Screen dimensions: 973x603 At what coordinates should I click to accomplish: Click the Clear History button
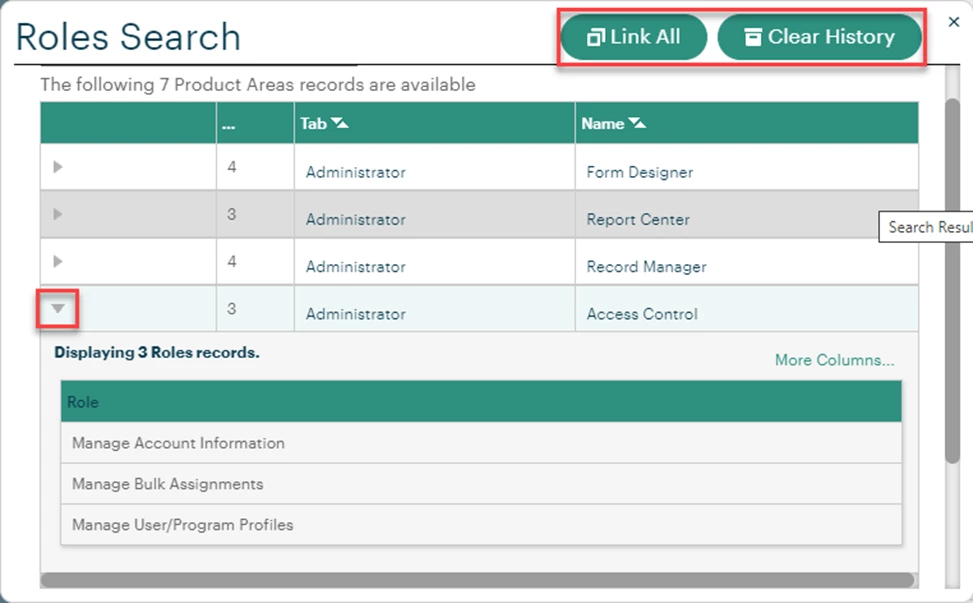pyautogui.click(x=819, y=37)
